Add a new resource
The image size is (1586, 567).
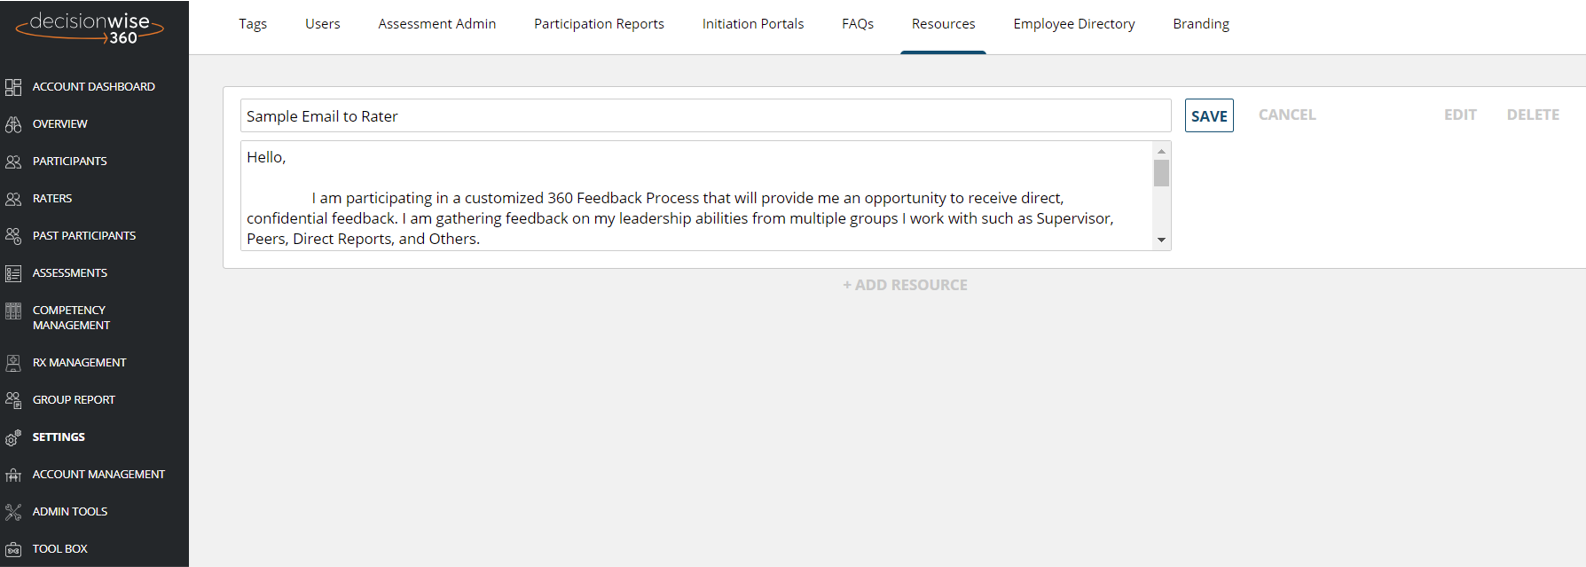(905, 285)
